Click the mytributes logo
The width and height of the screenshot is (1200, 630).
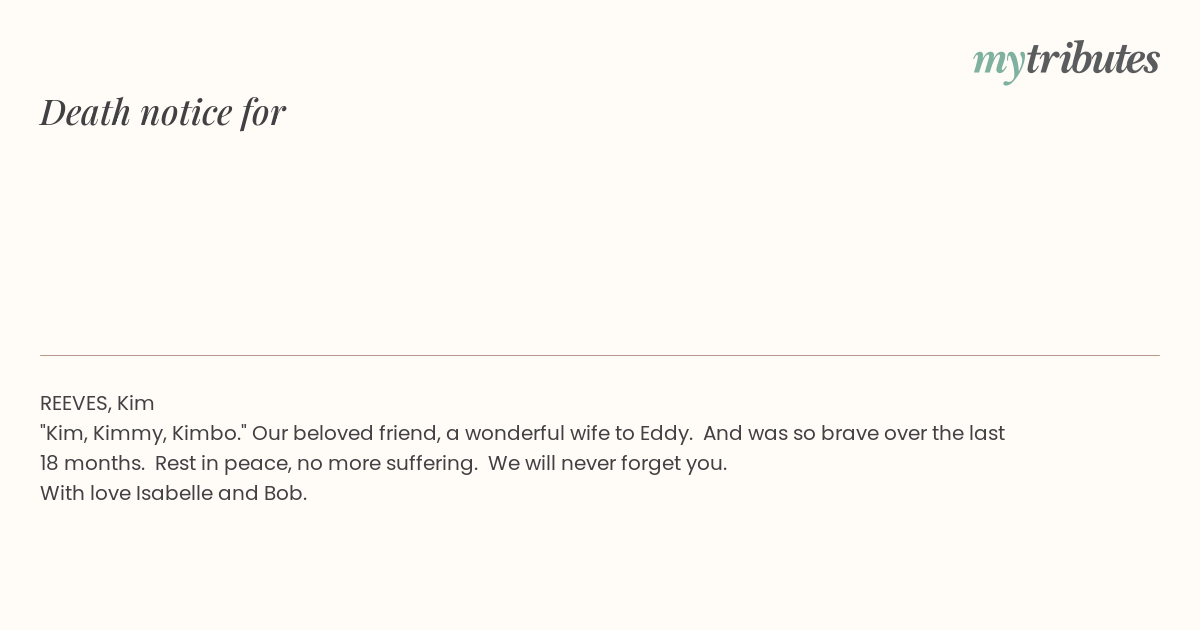(x=1066, y=60)
